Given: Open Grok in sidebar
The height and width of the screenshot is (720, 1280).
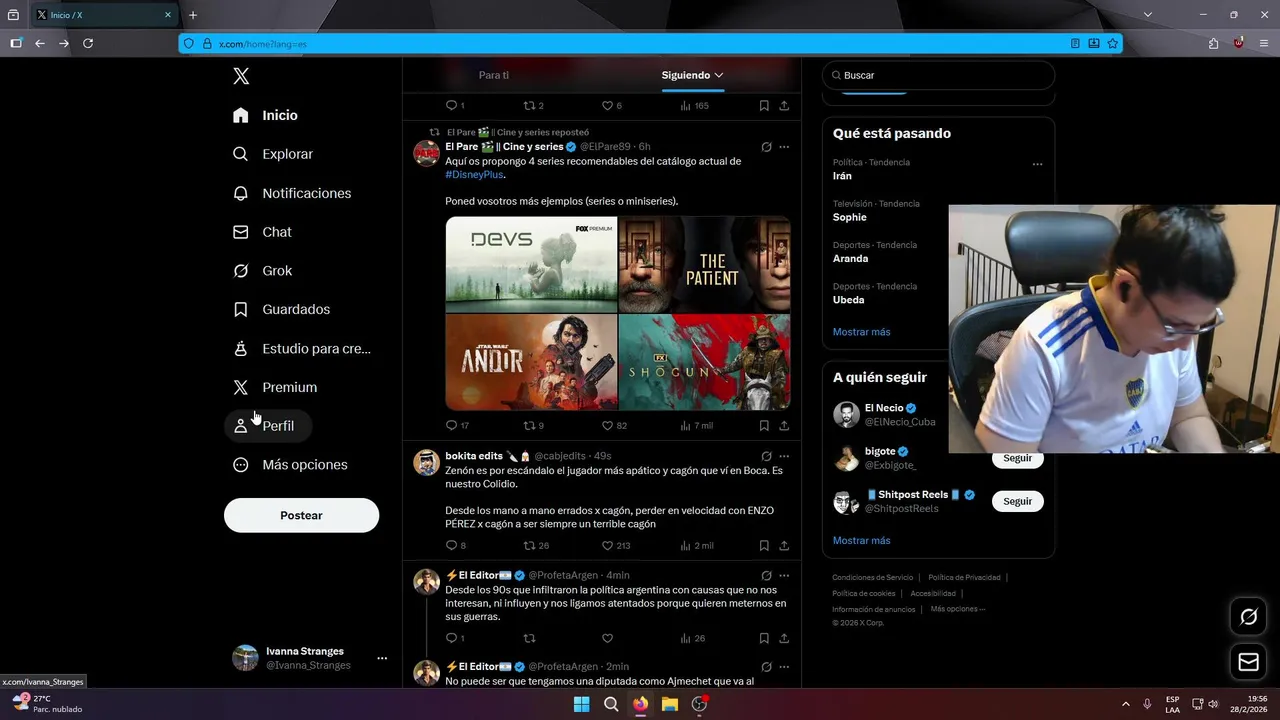Looking at the screenshot, I should (x=262, y=271).
